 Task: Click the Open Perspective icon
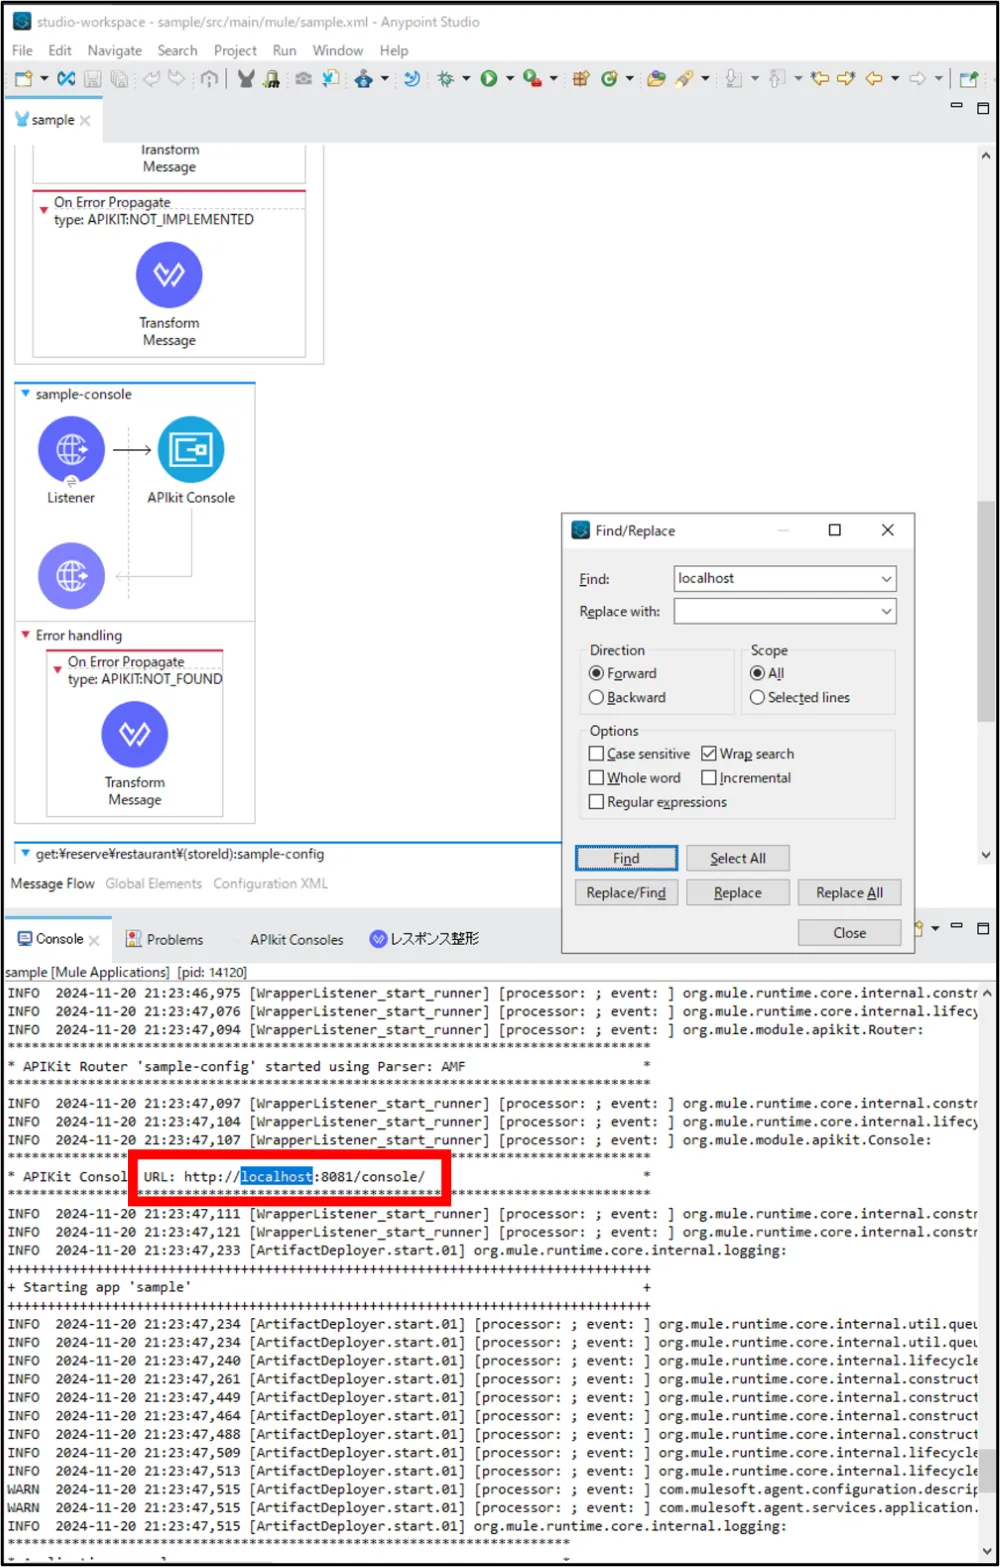(967, 78)
